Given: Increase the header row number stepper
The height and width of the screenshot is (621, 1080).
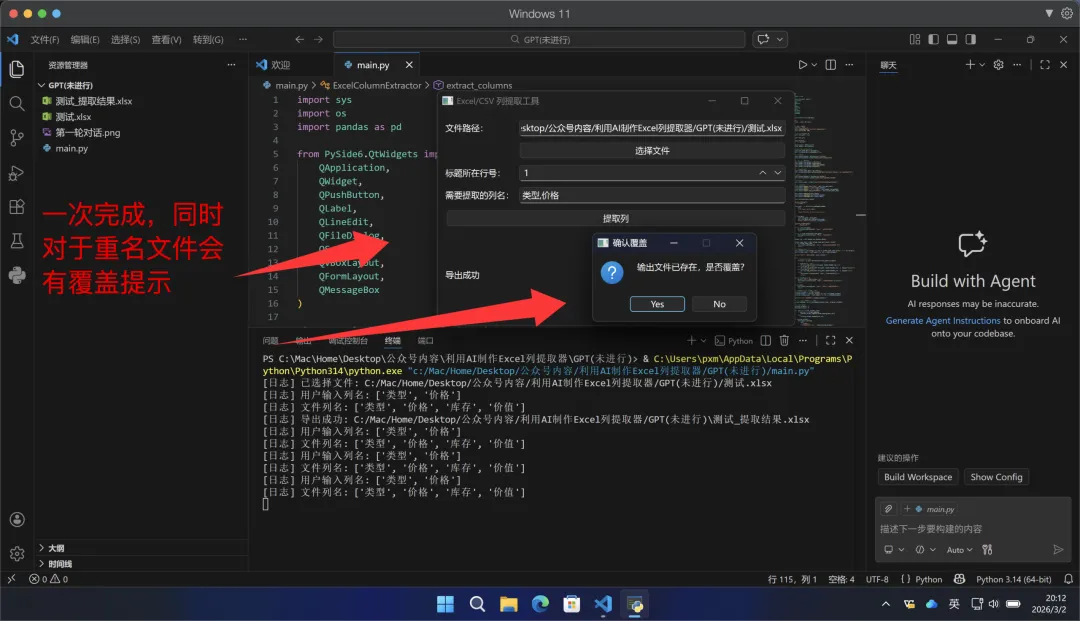Looking at the screenshot, I should tap(762, 173).
